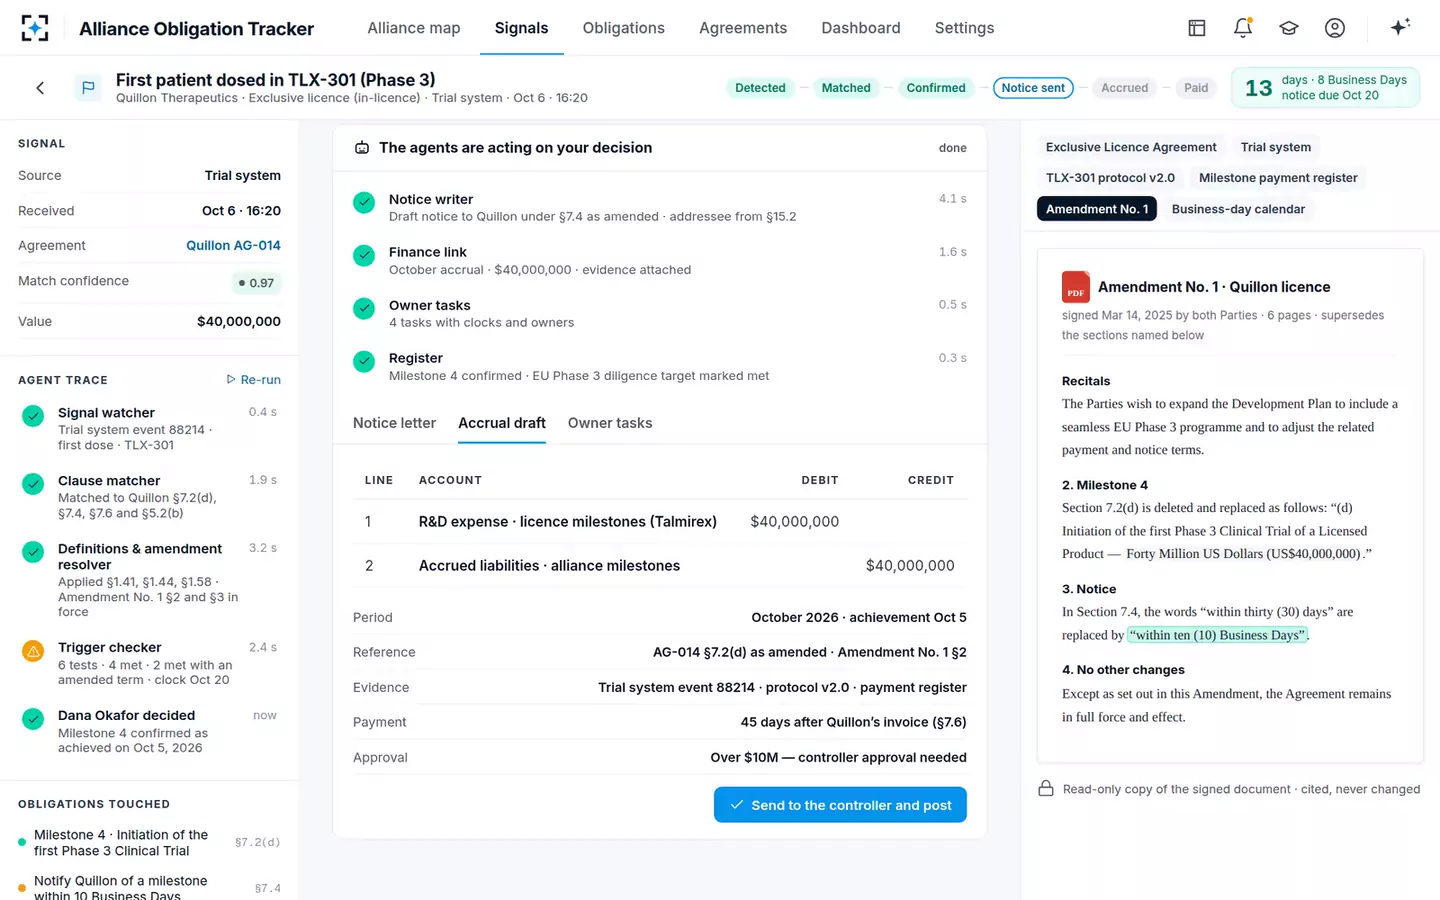The height and width of the screenshot is (900, 1440).
Task: Open the Notify Quillon of a milestone obligation
Action: click(x=149, y=887)
